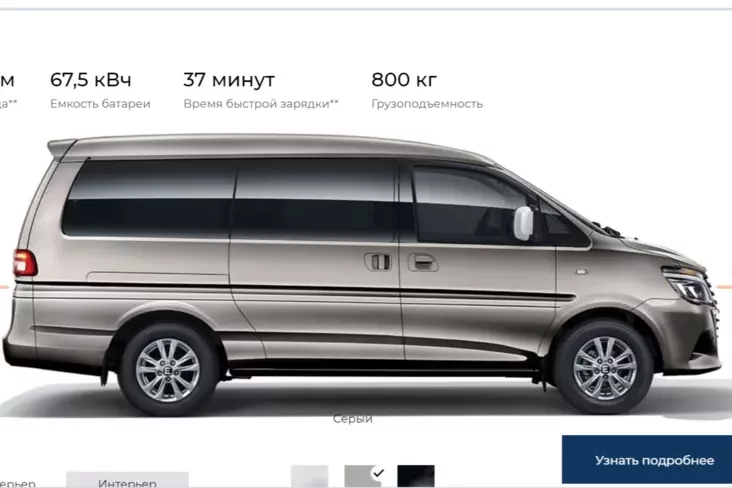Click the van's side mirror
This screenshot has height=488, width=732.
(523, 223)
